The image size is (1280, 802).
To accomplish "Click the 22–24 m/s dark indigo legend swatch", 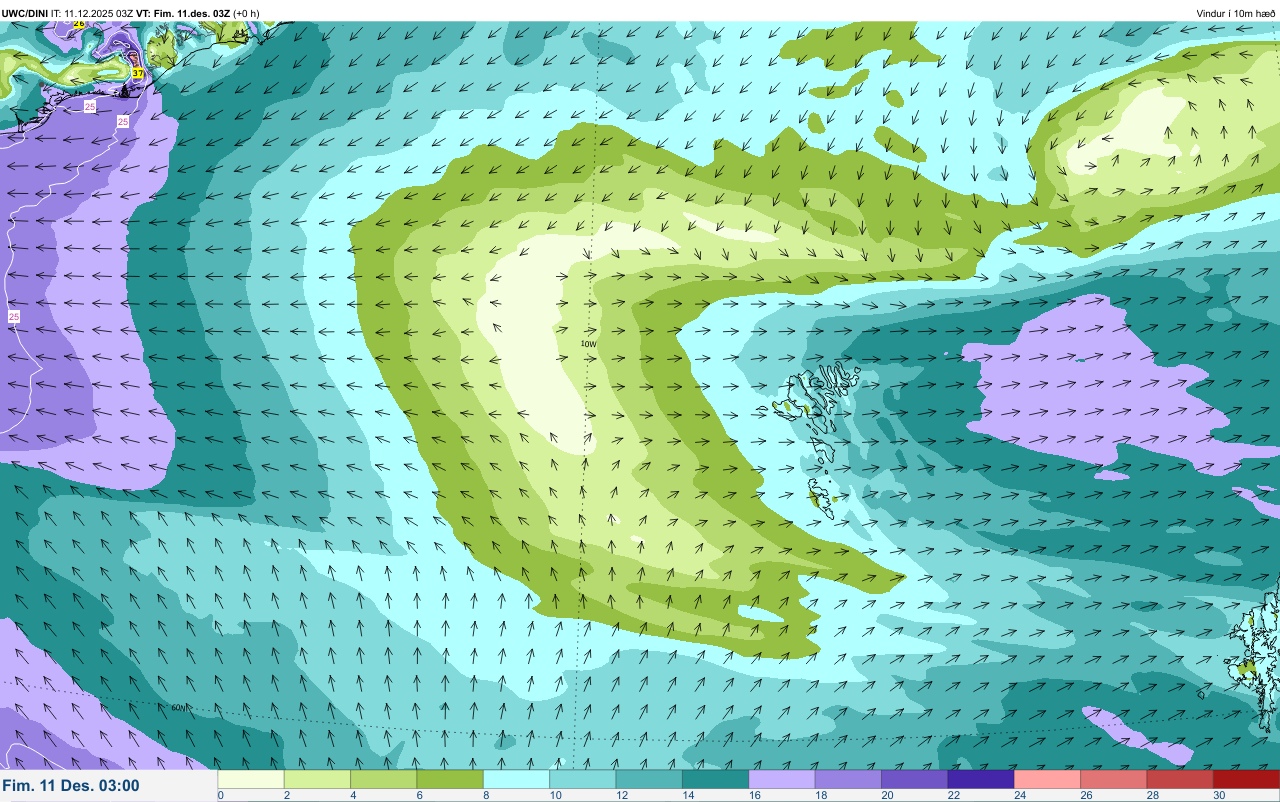I will click(x=981, y=779).
